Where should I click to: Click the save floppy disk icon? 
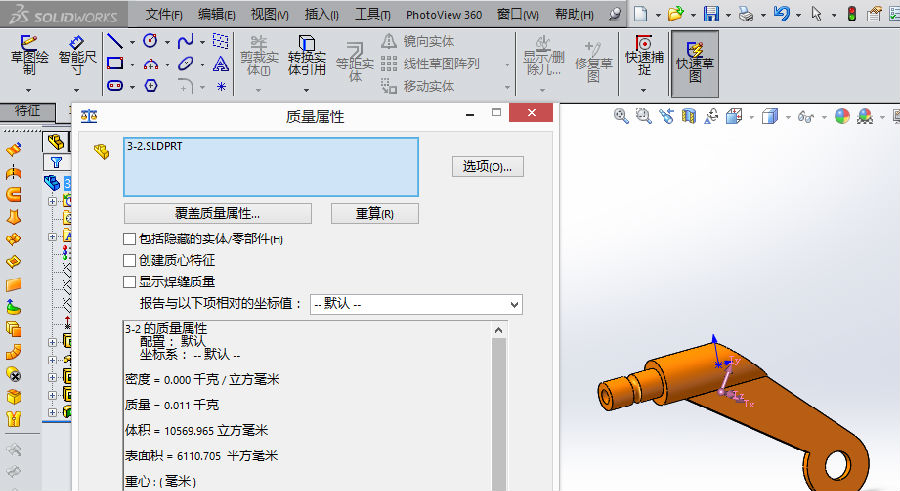[x=711, y=14]
